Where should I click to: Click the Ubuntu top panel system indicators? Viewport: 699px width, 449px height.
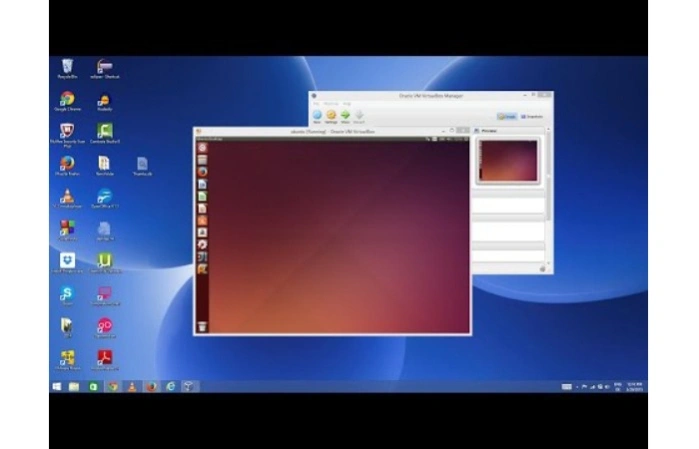(x=446, y=139)
